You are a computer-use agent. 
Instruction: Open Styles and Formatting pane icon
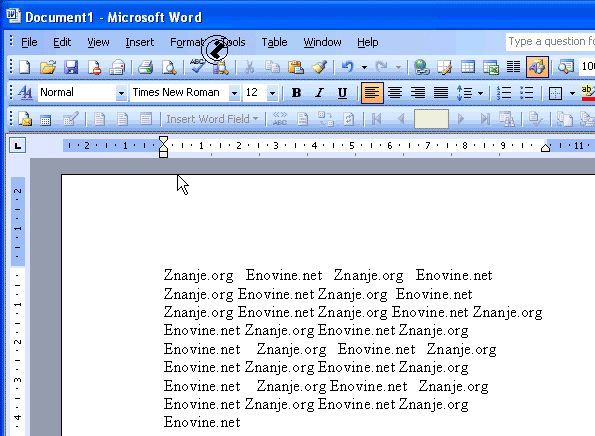25,92
